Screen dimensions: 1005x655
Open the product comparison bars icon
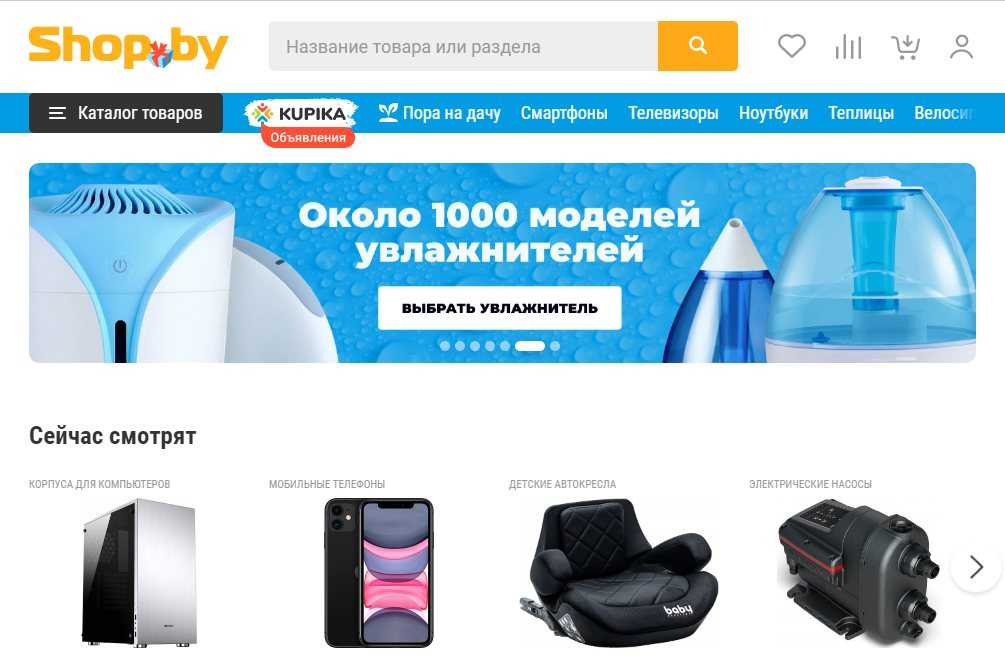(849, 47)
